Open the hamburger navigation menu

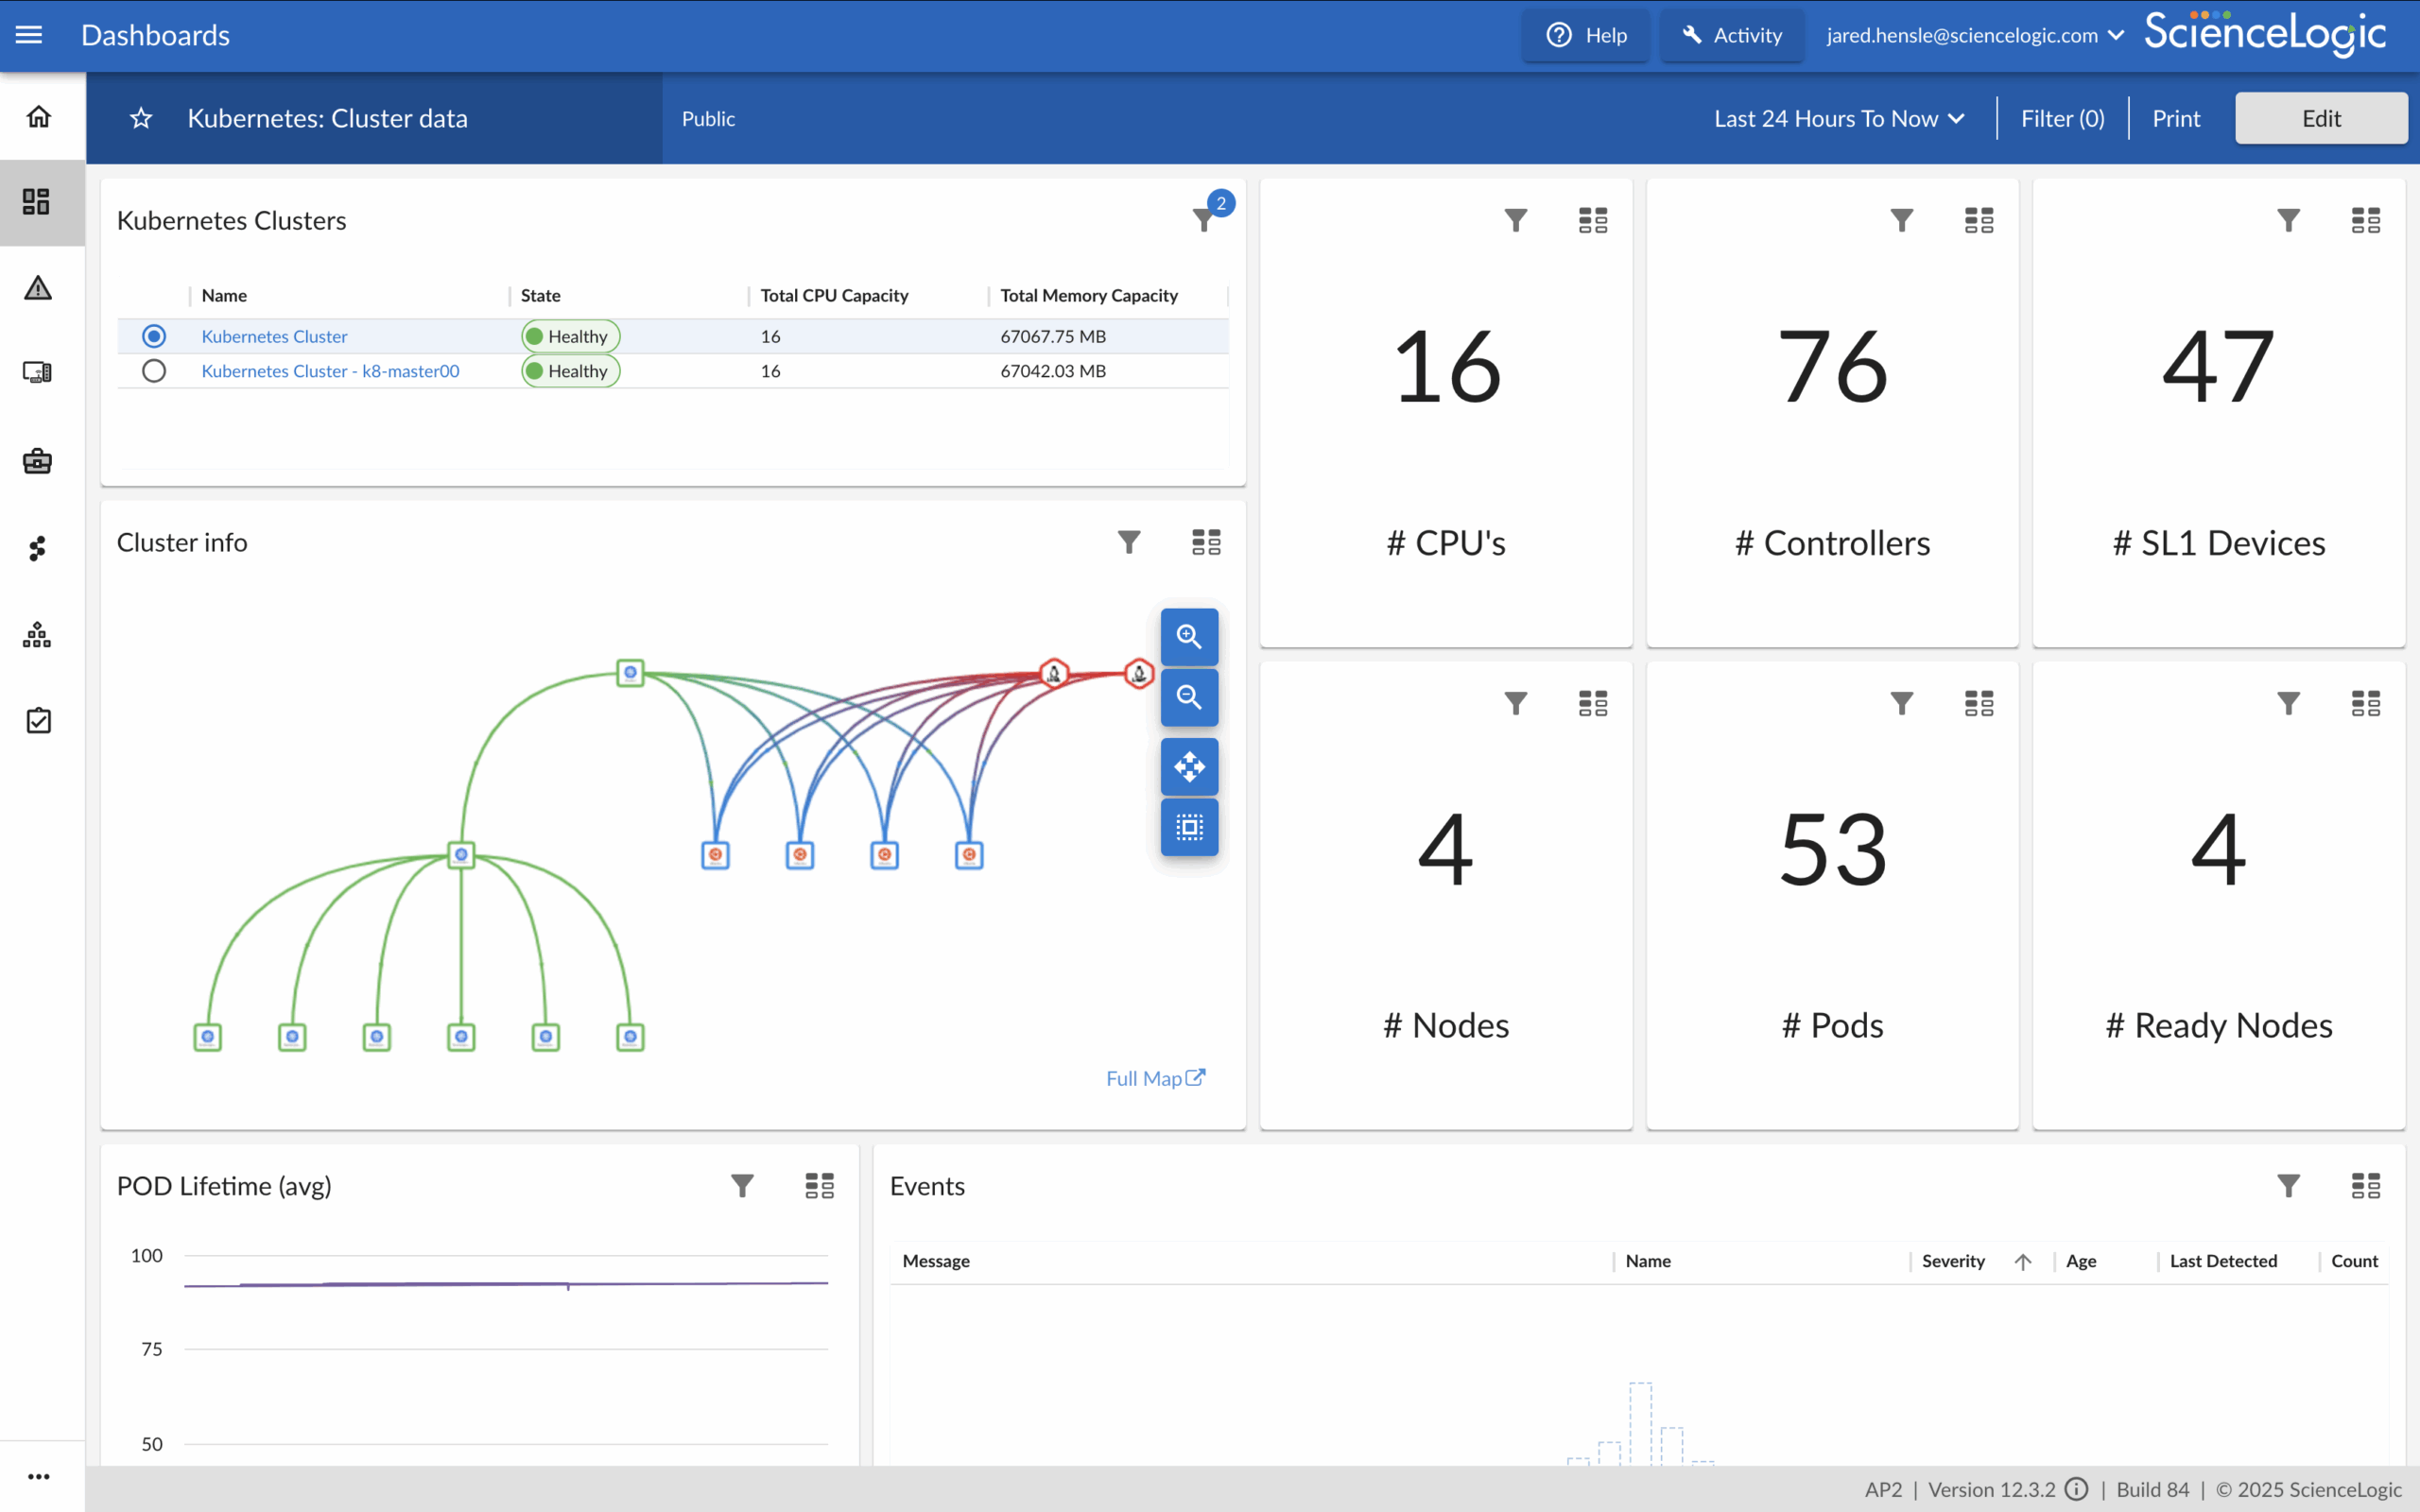(29, 35)
